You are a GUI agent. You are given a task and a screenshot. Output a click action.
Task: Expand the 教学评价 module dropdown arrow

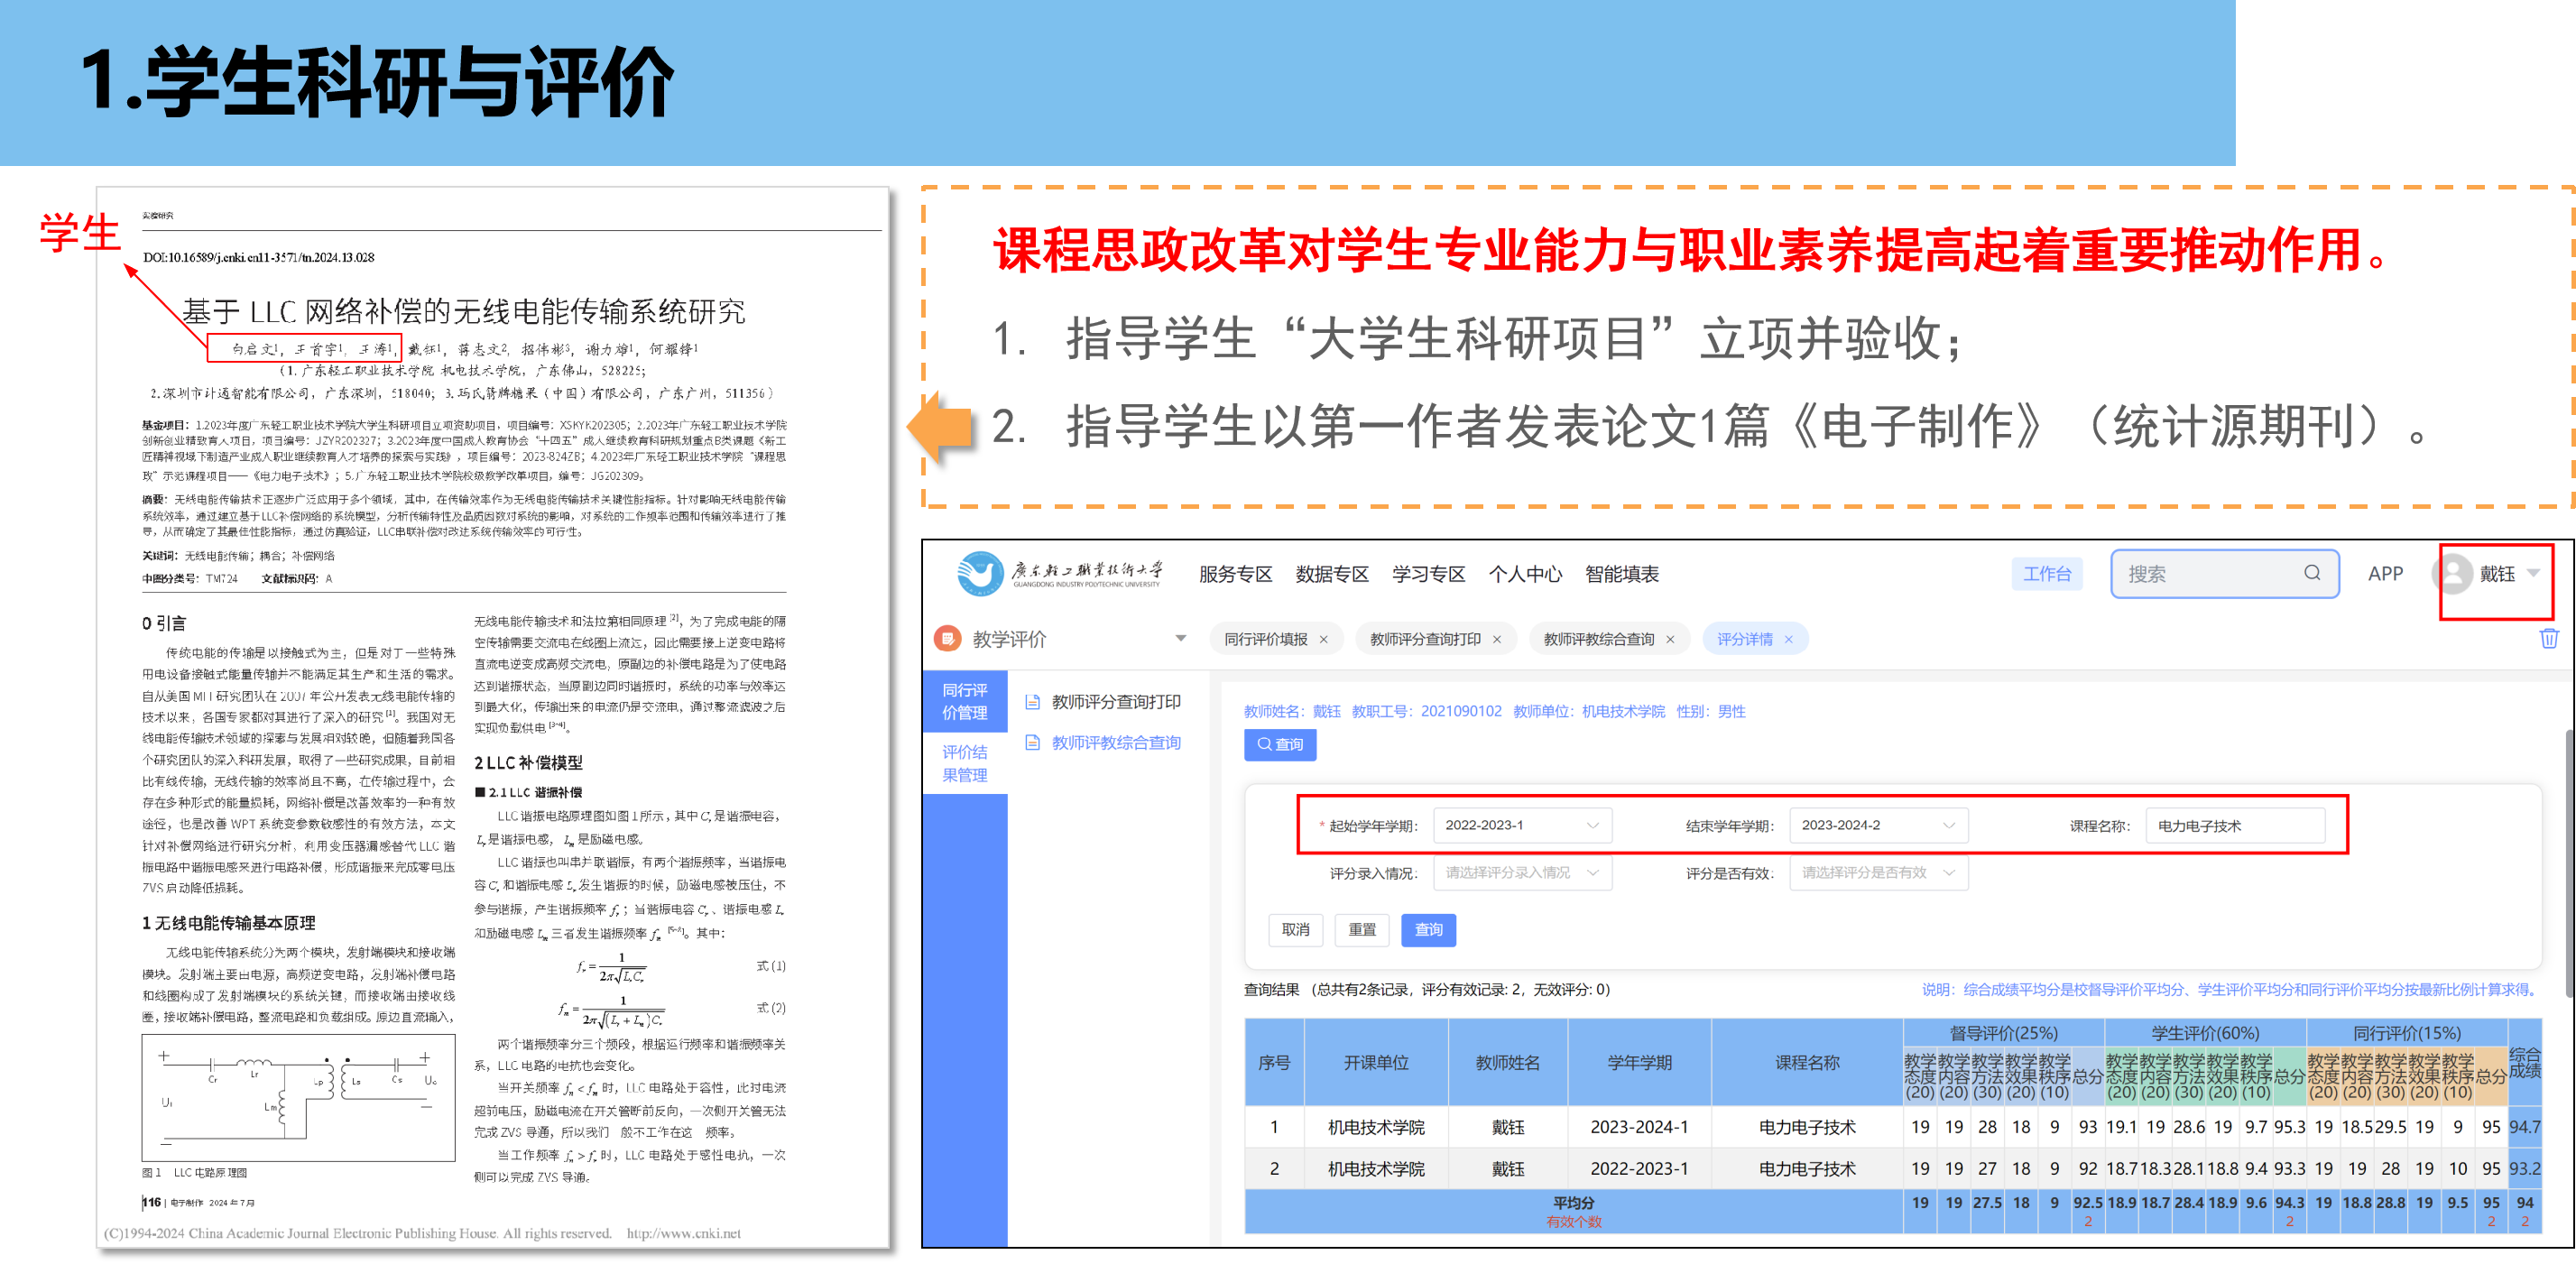coord(1181,639)
